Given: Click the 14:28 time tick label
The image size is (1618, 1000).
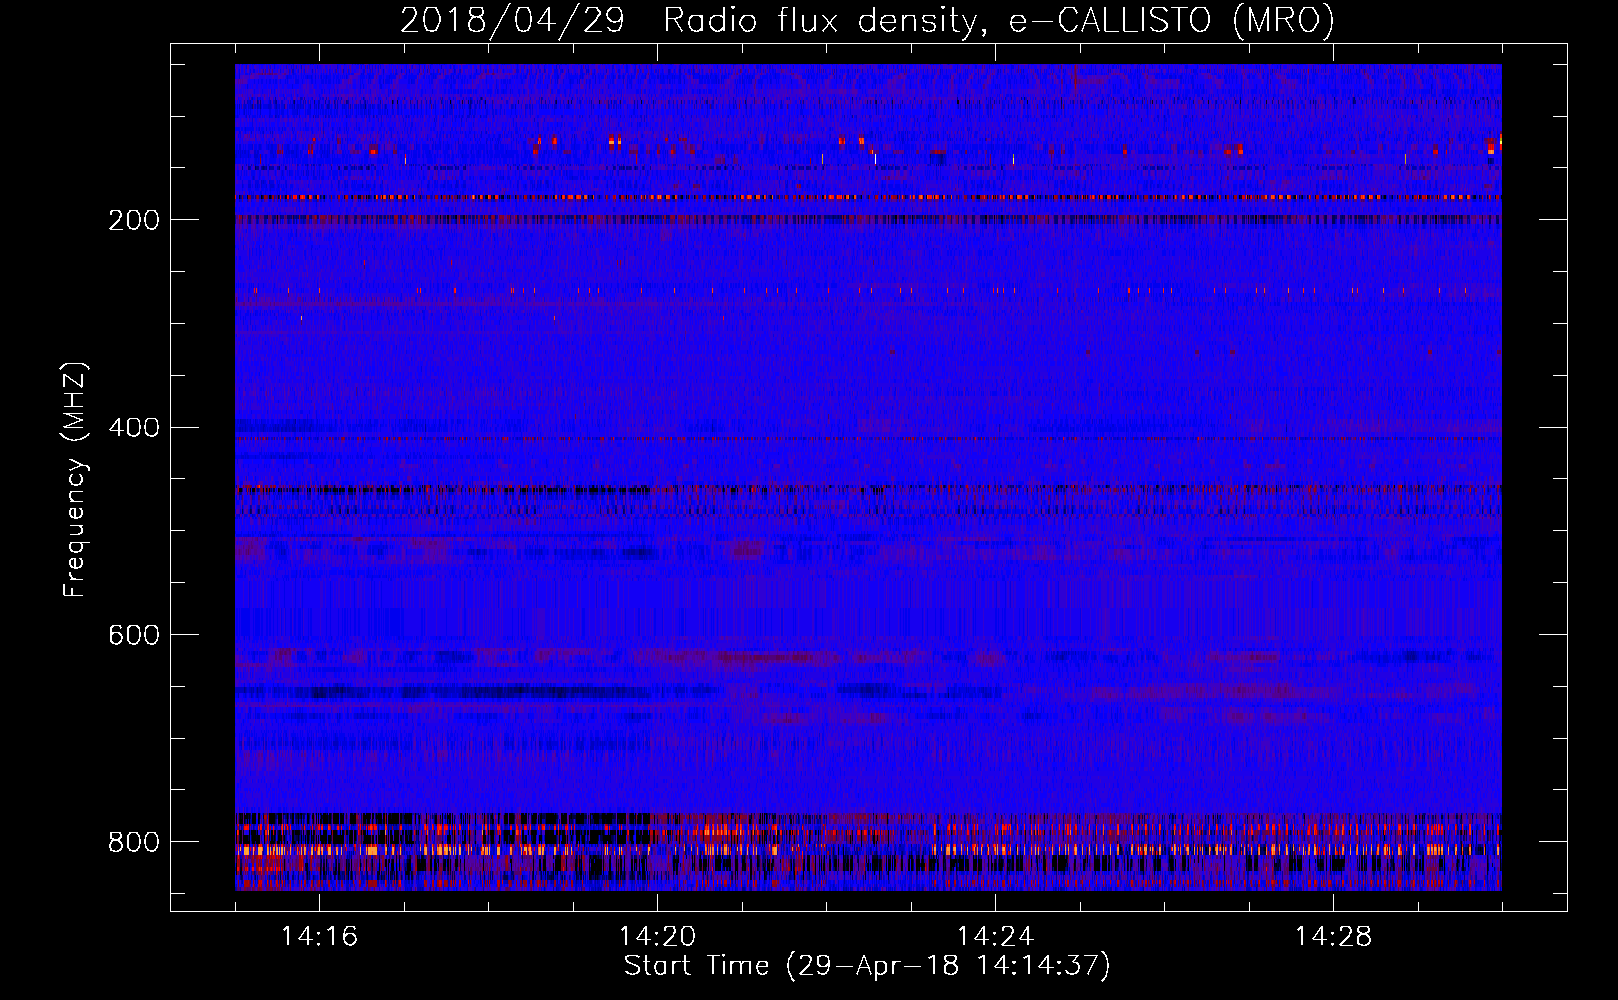Looking at the screenshot, I should coord(1333,937).
